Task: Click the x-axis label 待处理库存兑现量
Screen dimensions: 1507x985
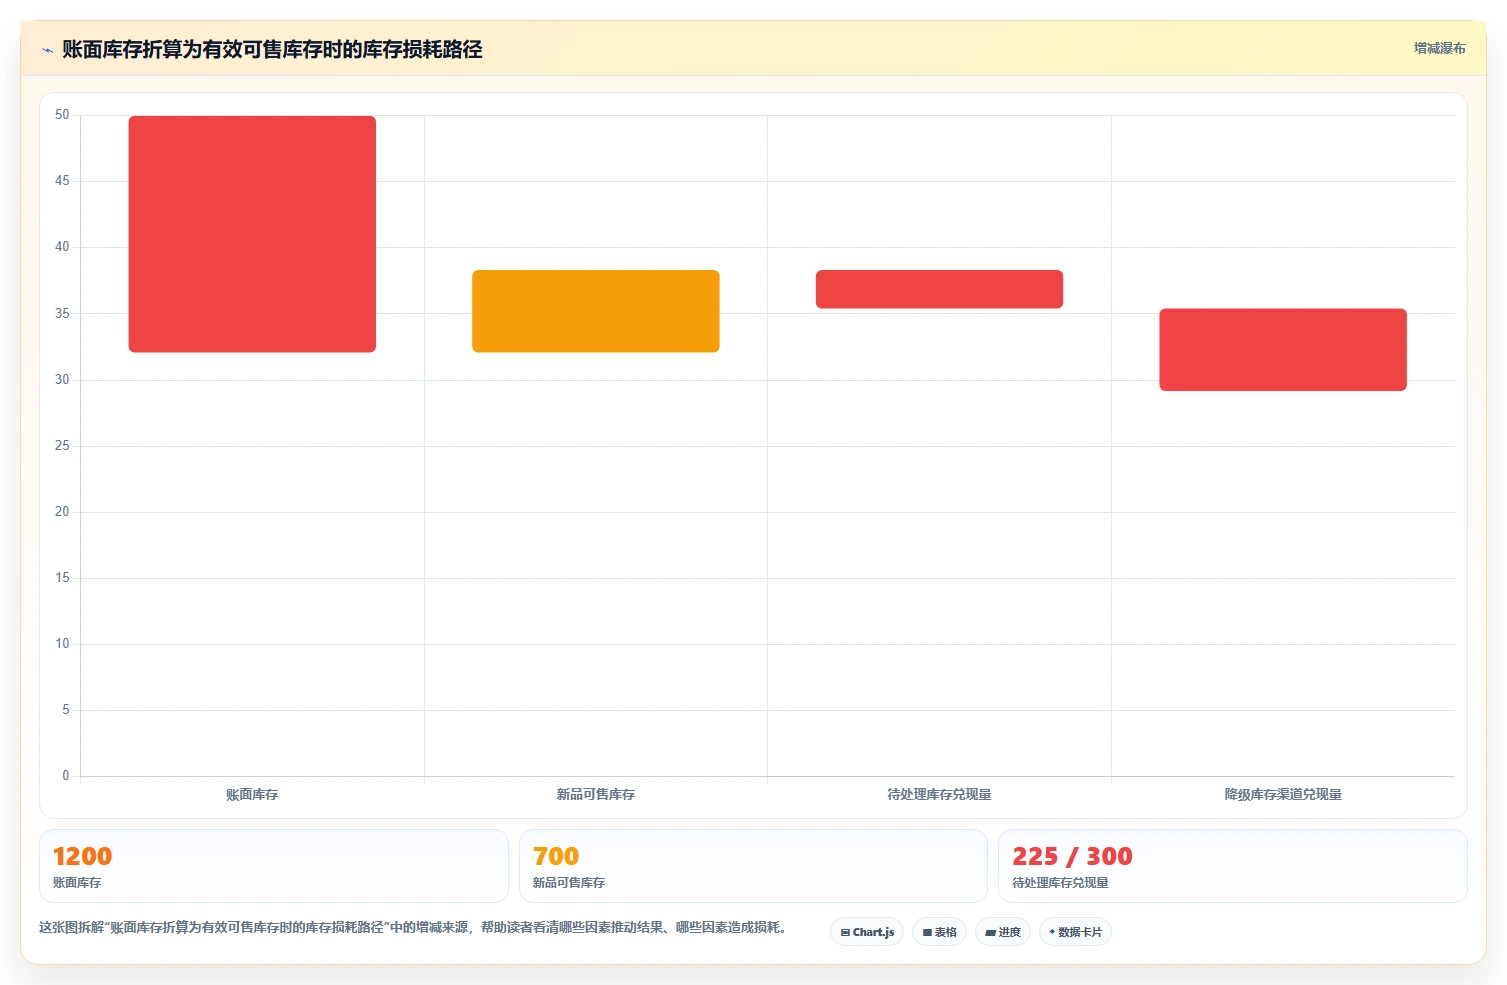Action: [939, 795]
